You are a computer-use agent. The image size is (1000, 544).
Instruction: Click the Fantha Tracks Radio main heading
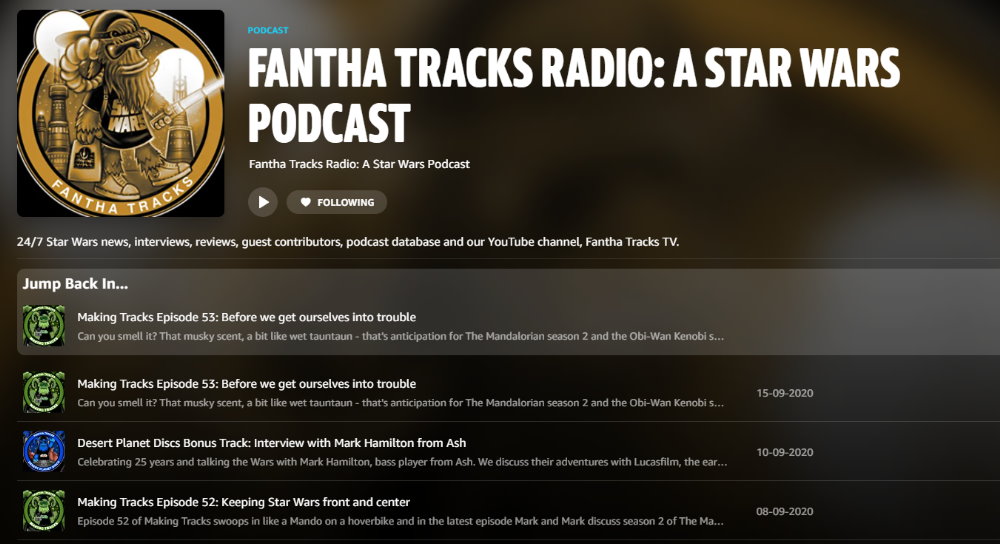point(573,96)
